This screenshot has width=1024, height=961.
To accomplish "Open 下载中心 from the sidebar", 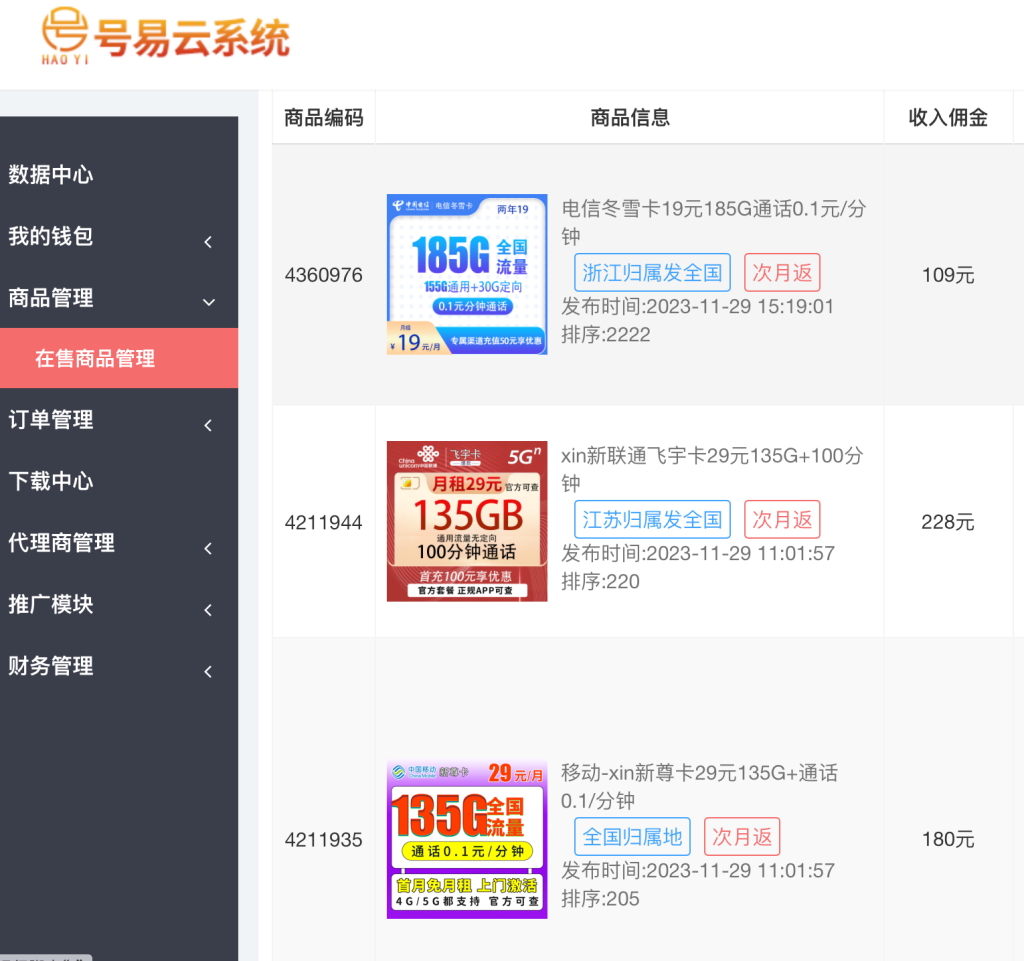I will (x=51, y=482).
